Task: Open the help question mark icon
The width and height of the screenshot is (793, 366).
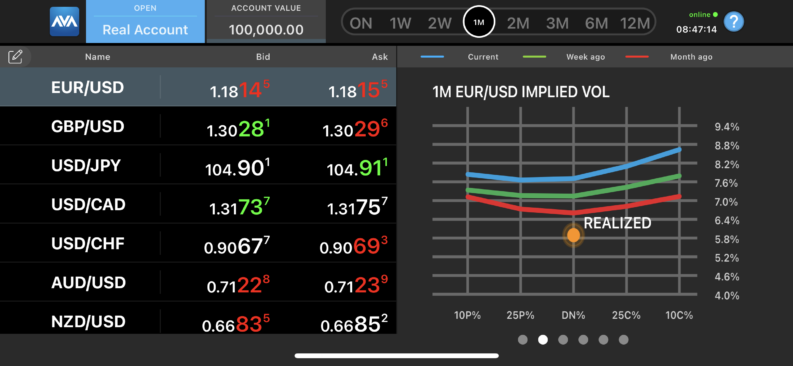Action: point(734,22)
